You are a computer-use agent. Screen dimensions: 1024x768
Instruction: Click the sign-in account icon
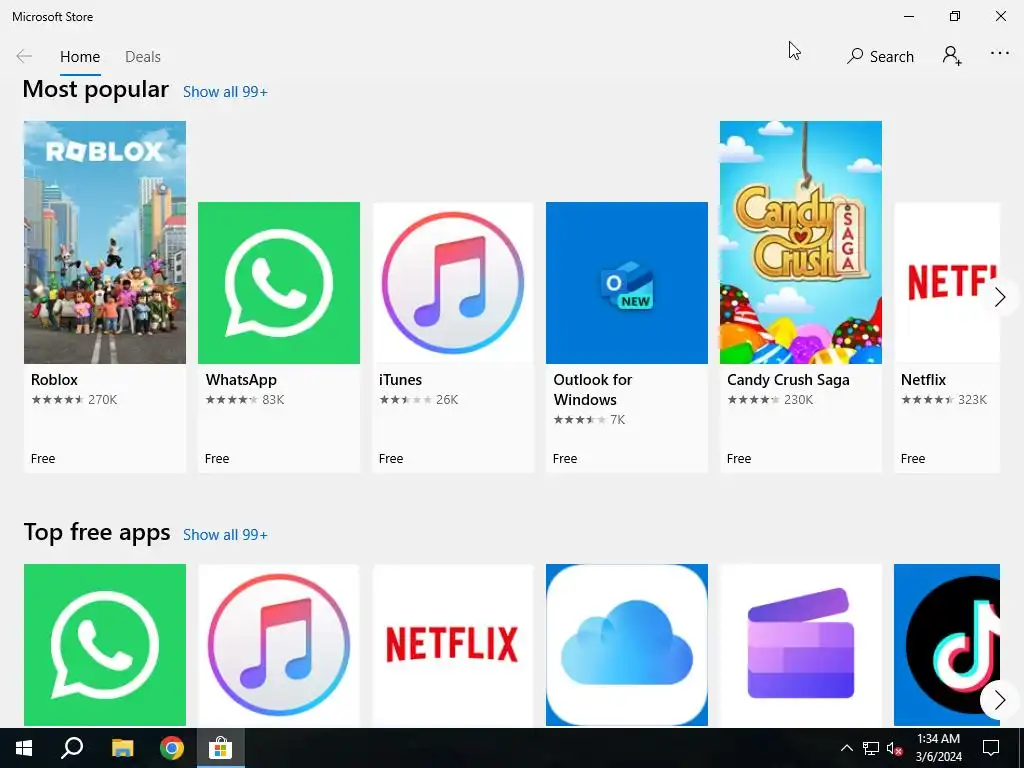(x=952, y=56)
